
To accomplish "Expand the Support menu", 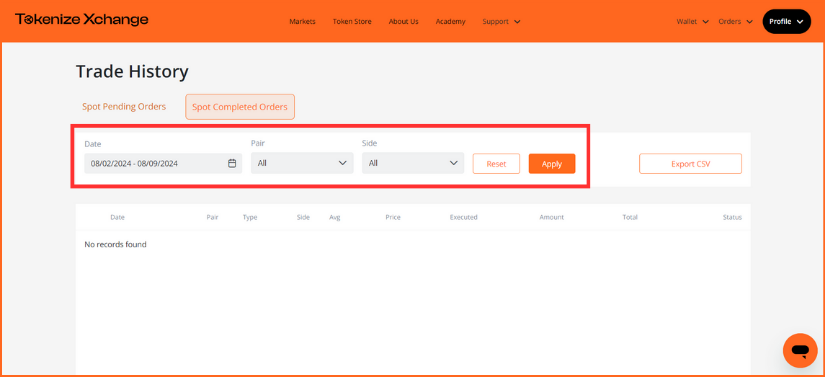I will click(502, 22).
